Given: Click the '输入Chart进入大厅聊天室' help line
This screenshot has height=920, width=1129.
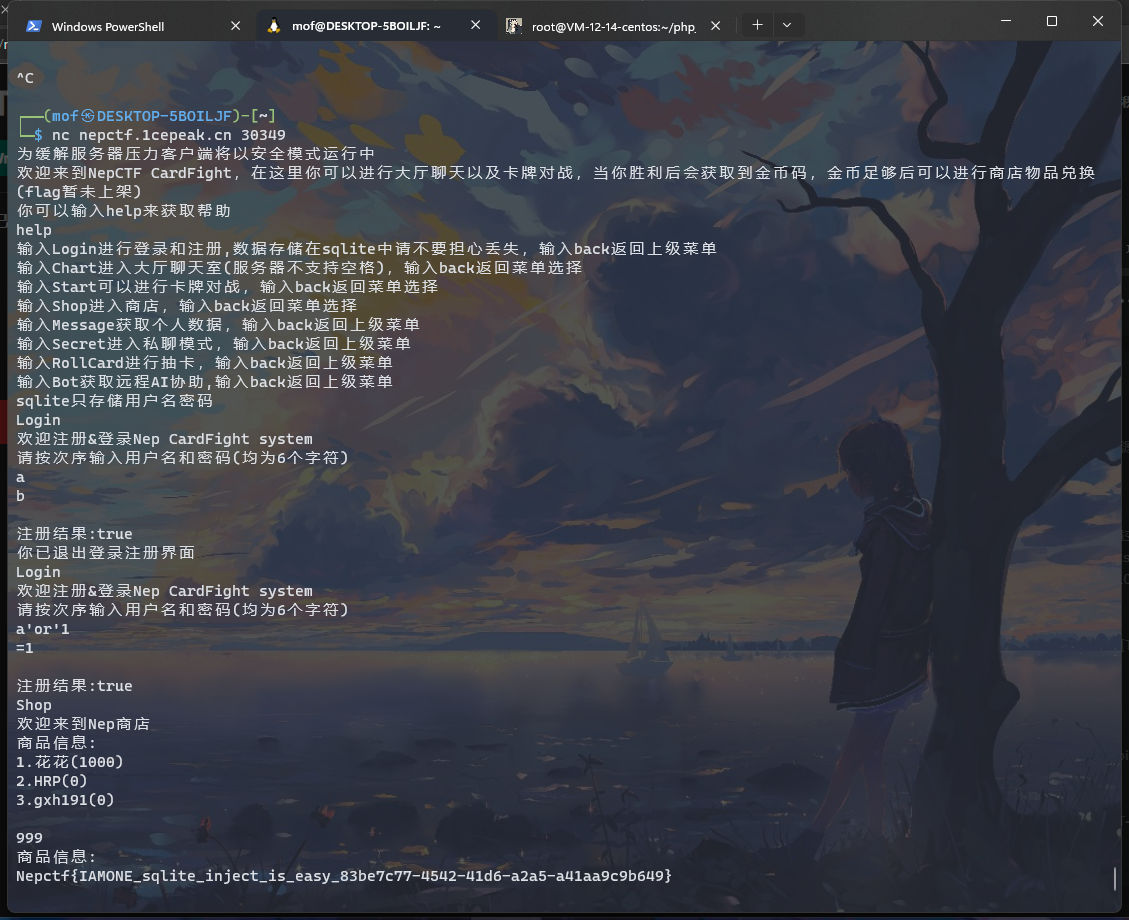Looking at the screenshot, I should 299,267.
